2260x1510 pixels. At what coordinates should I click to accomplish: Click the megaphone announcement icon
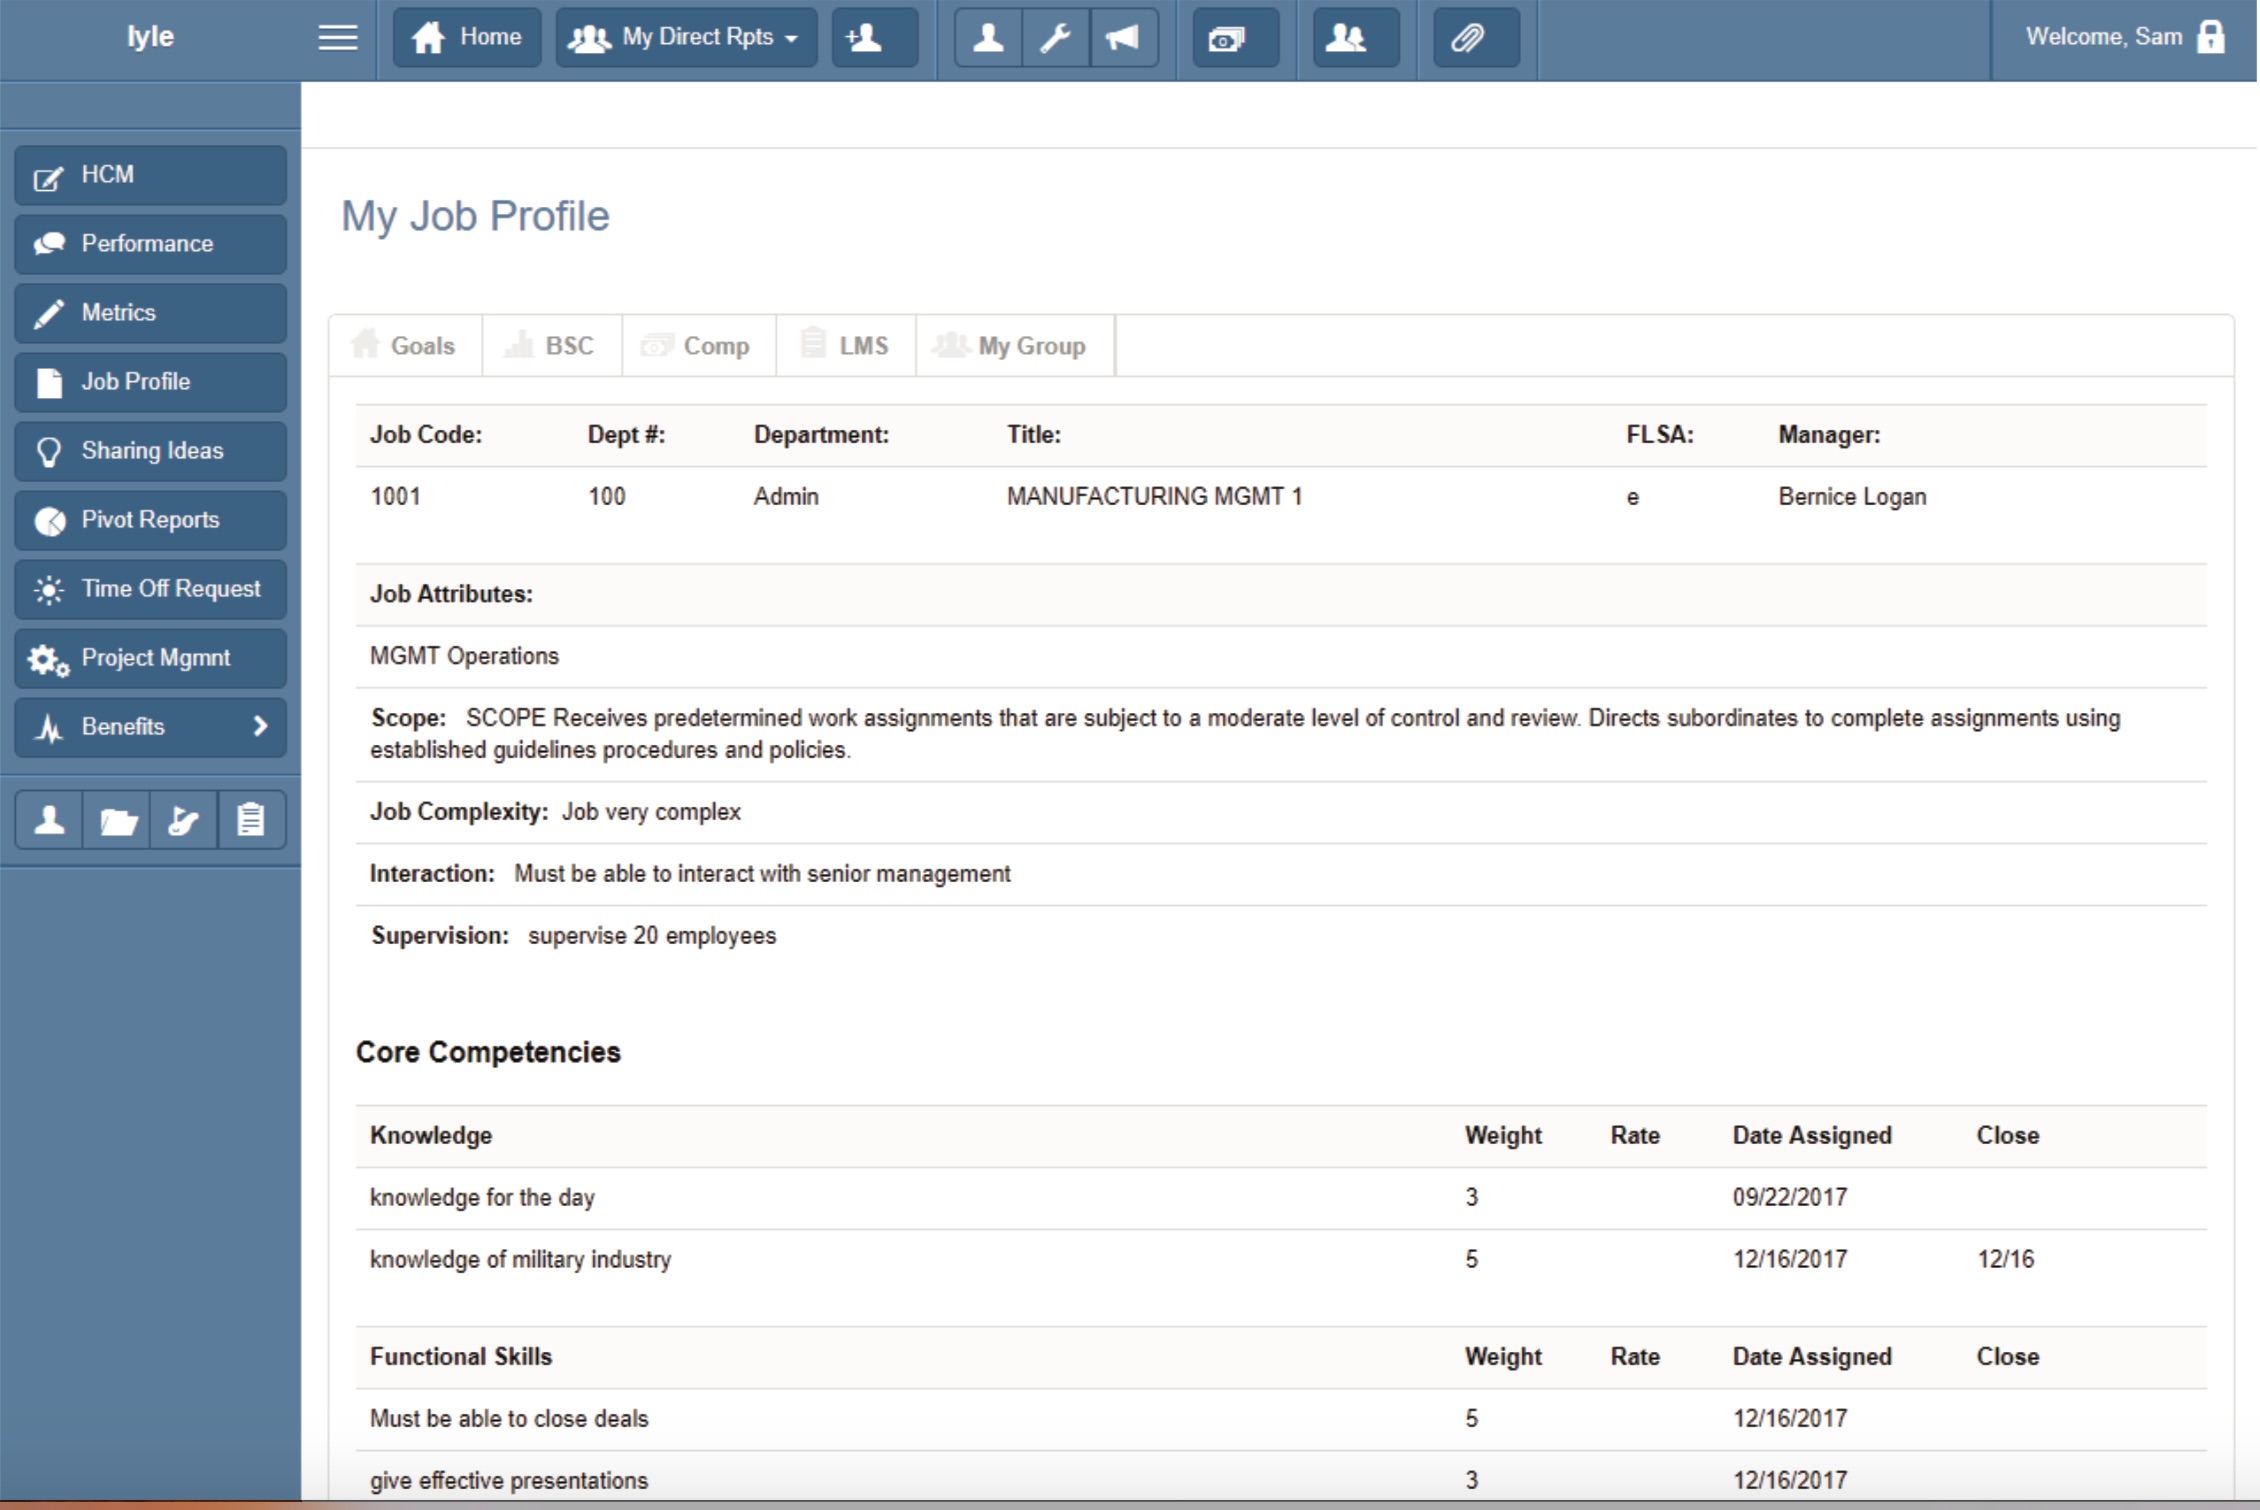(x=1123, y=38)
